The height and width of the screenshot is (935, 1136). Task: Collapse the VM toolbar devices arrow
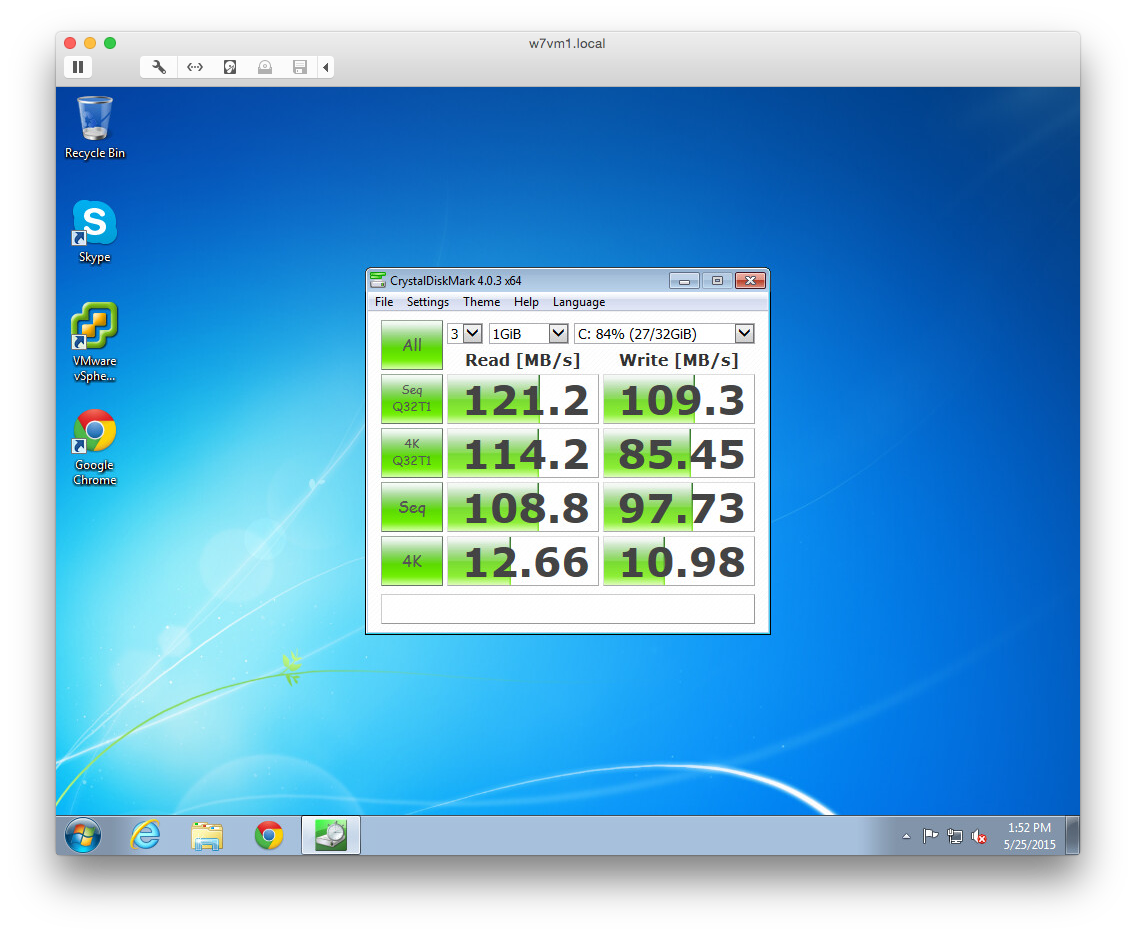[x=326, y=67]
